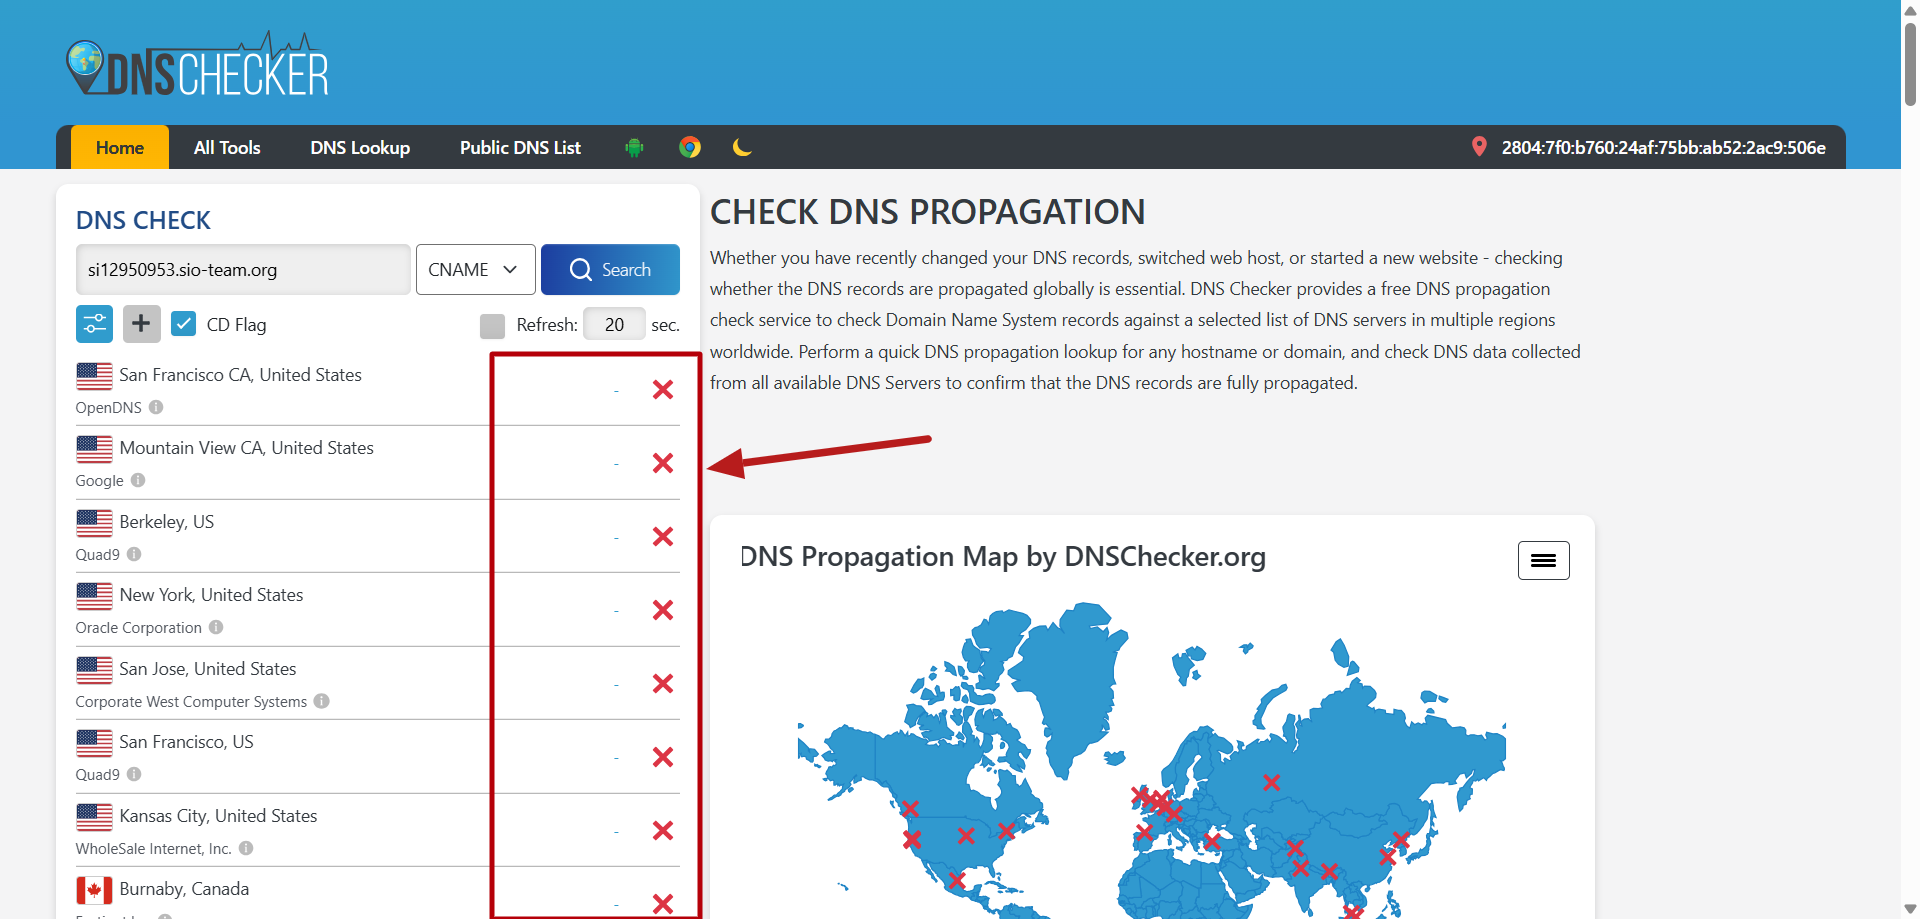Select 'San Francisco CA, United States' text
The height and width of the screenshot is (919, 1920).
coord(240,375)
